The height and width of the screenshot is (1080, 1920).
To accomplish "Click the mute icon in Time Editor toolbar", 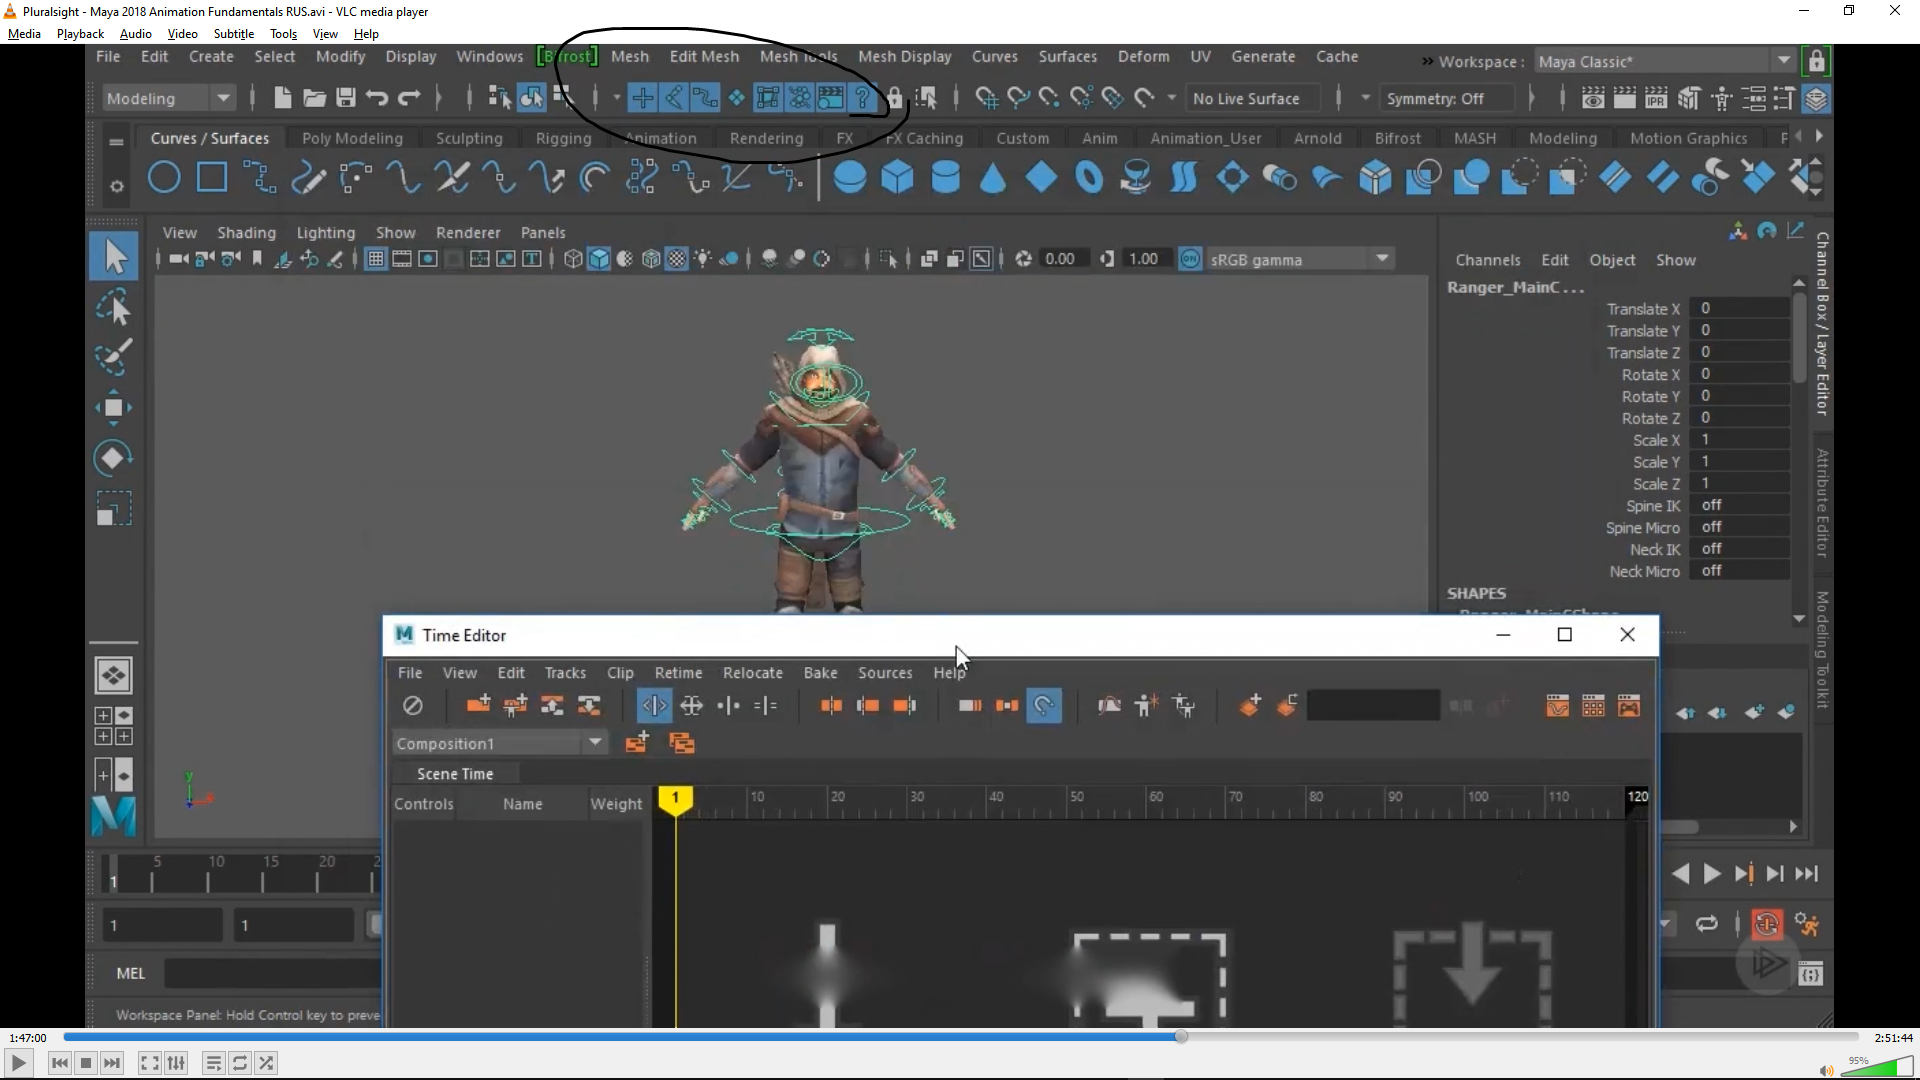I will pos(413,706).
